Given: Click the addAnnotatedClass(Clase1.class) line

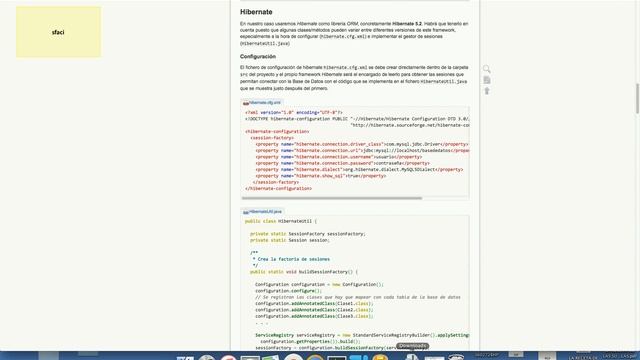Looking at the screenshot, I should (314, 304).
